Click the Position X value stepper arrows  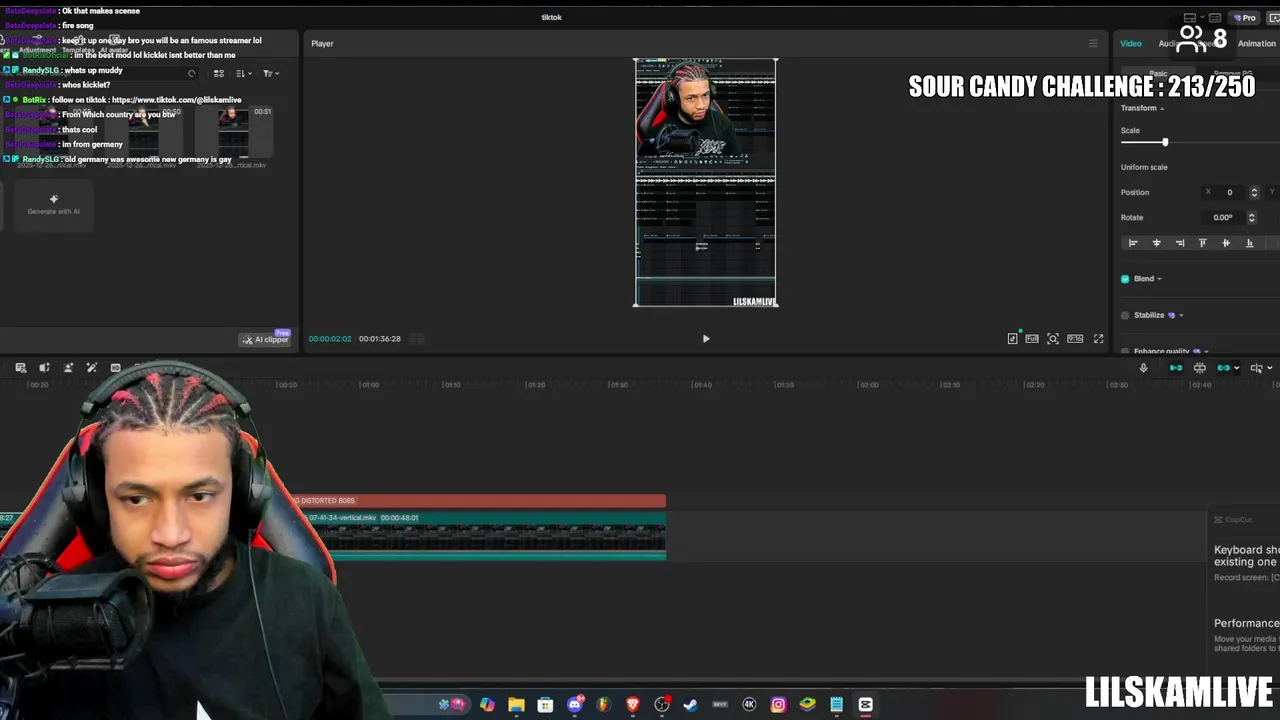coord(1254,192)
